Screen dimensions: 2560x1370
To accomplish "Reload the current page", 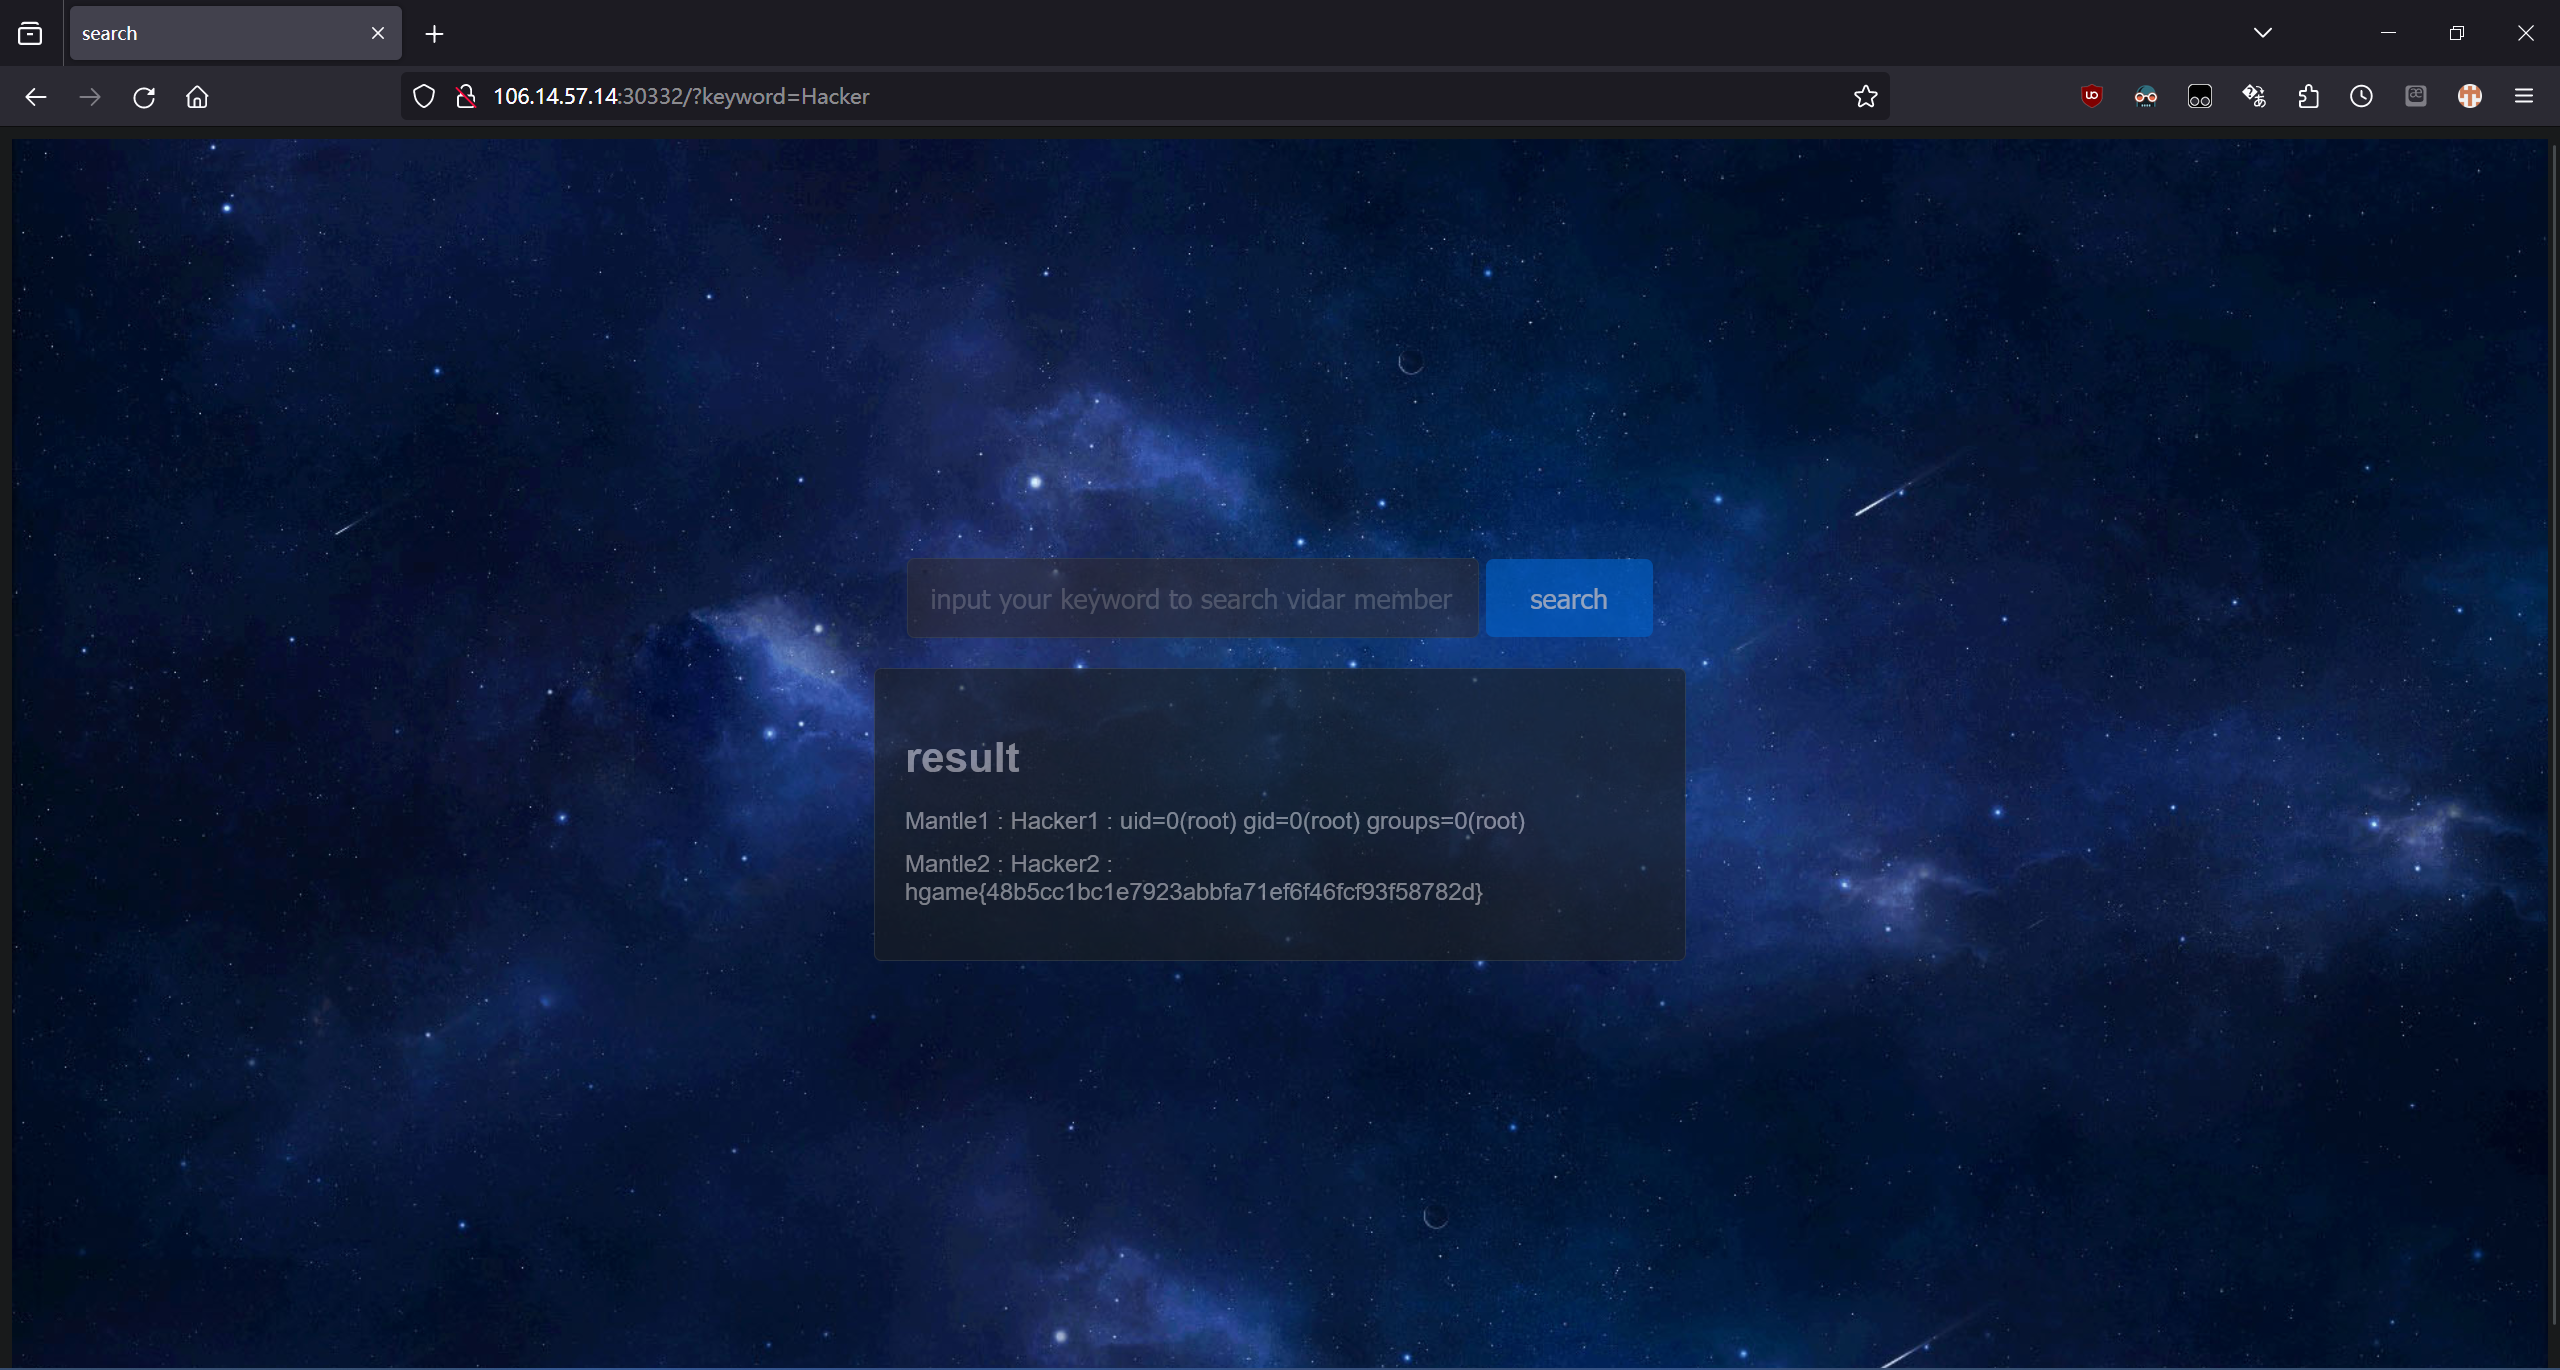I will click(x=144, y=97).
